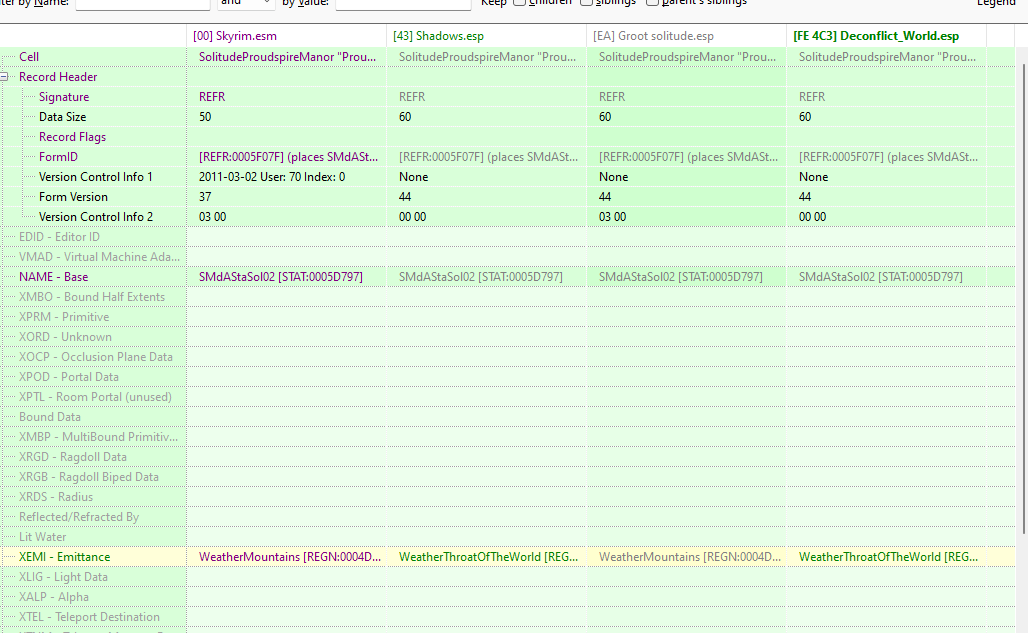This screenshot has width=1028, height=633.
Task: Select the XMBO - Bound Half Extents row
Action: [508, 297]
